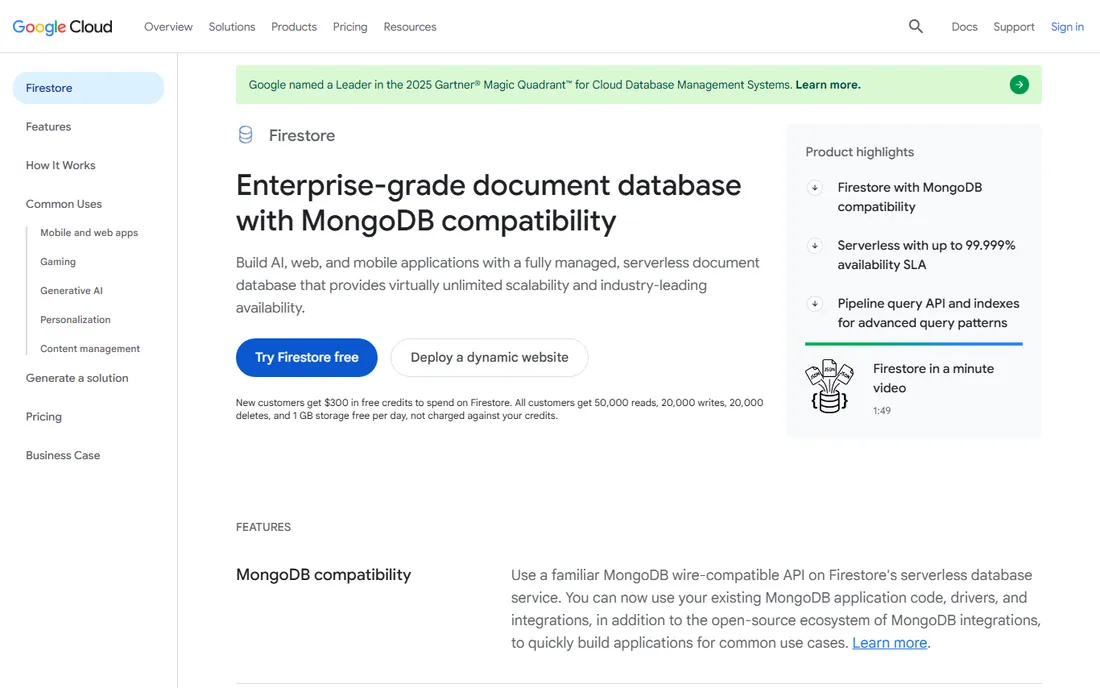Image resolution: width=1100 pixels, height=688 pixels.
Task: Open Pipeline query API and indexes highlight
Action: [x=928, y=313]
